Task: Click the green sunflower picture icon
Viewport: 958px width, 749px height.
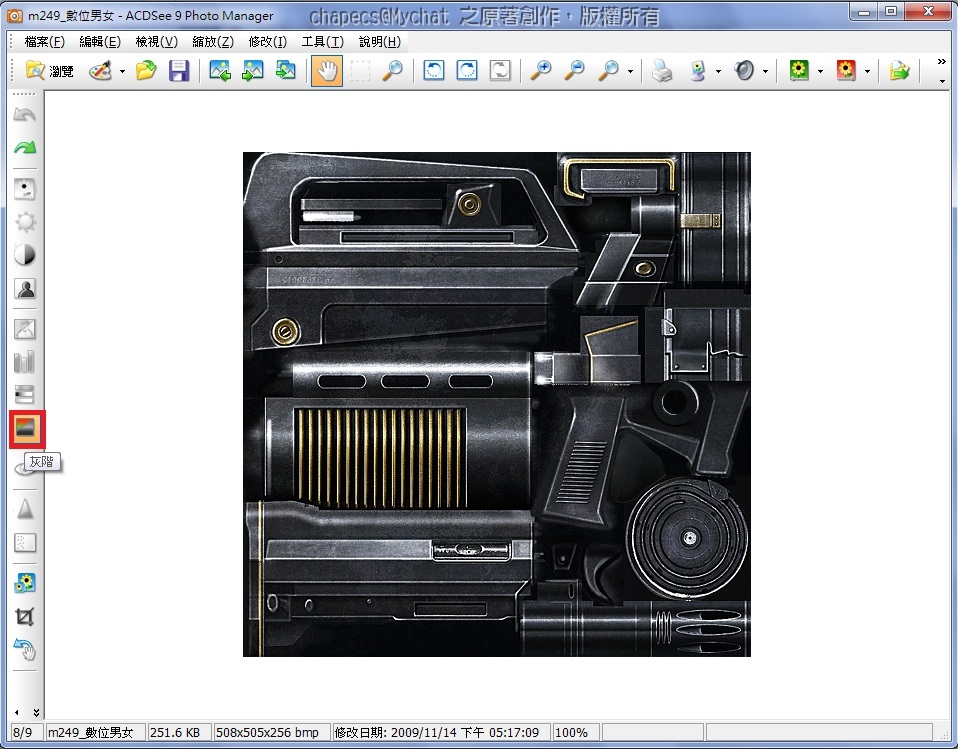Action: tap(799, 71)
